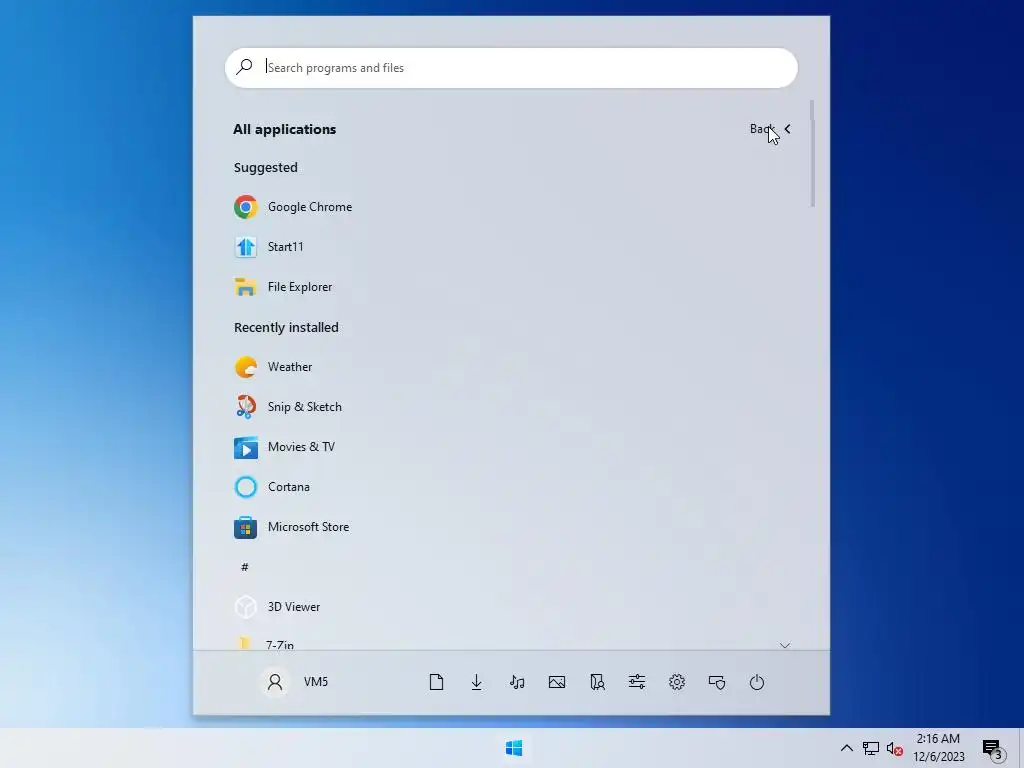Open Google Chrome from the Suggested list

click(293, 207)
